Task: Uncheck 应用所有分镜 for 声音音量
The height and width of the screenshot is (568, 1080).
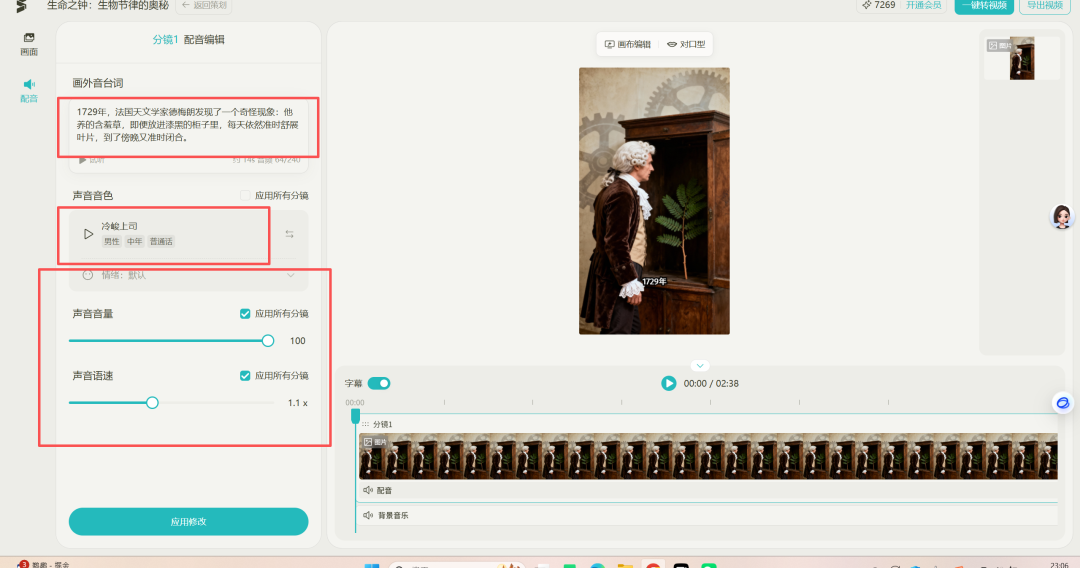Action: click(246, 314)
